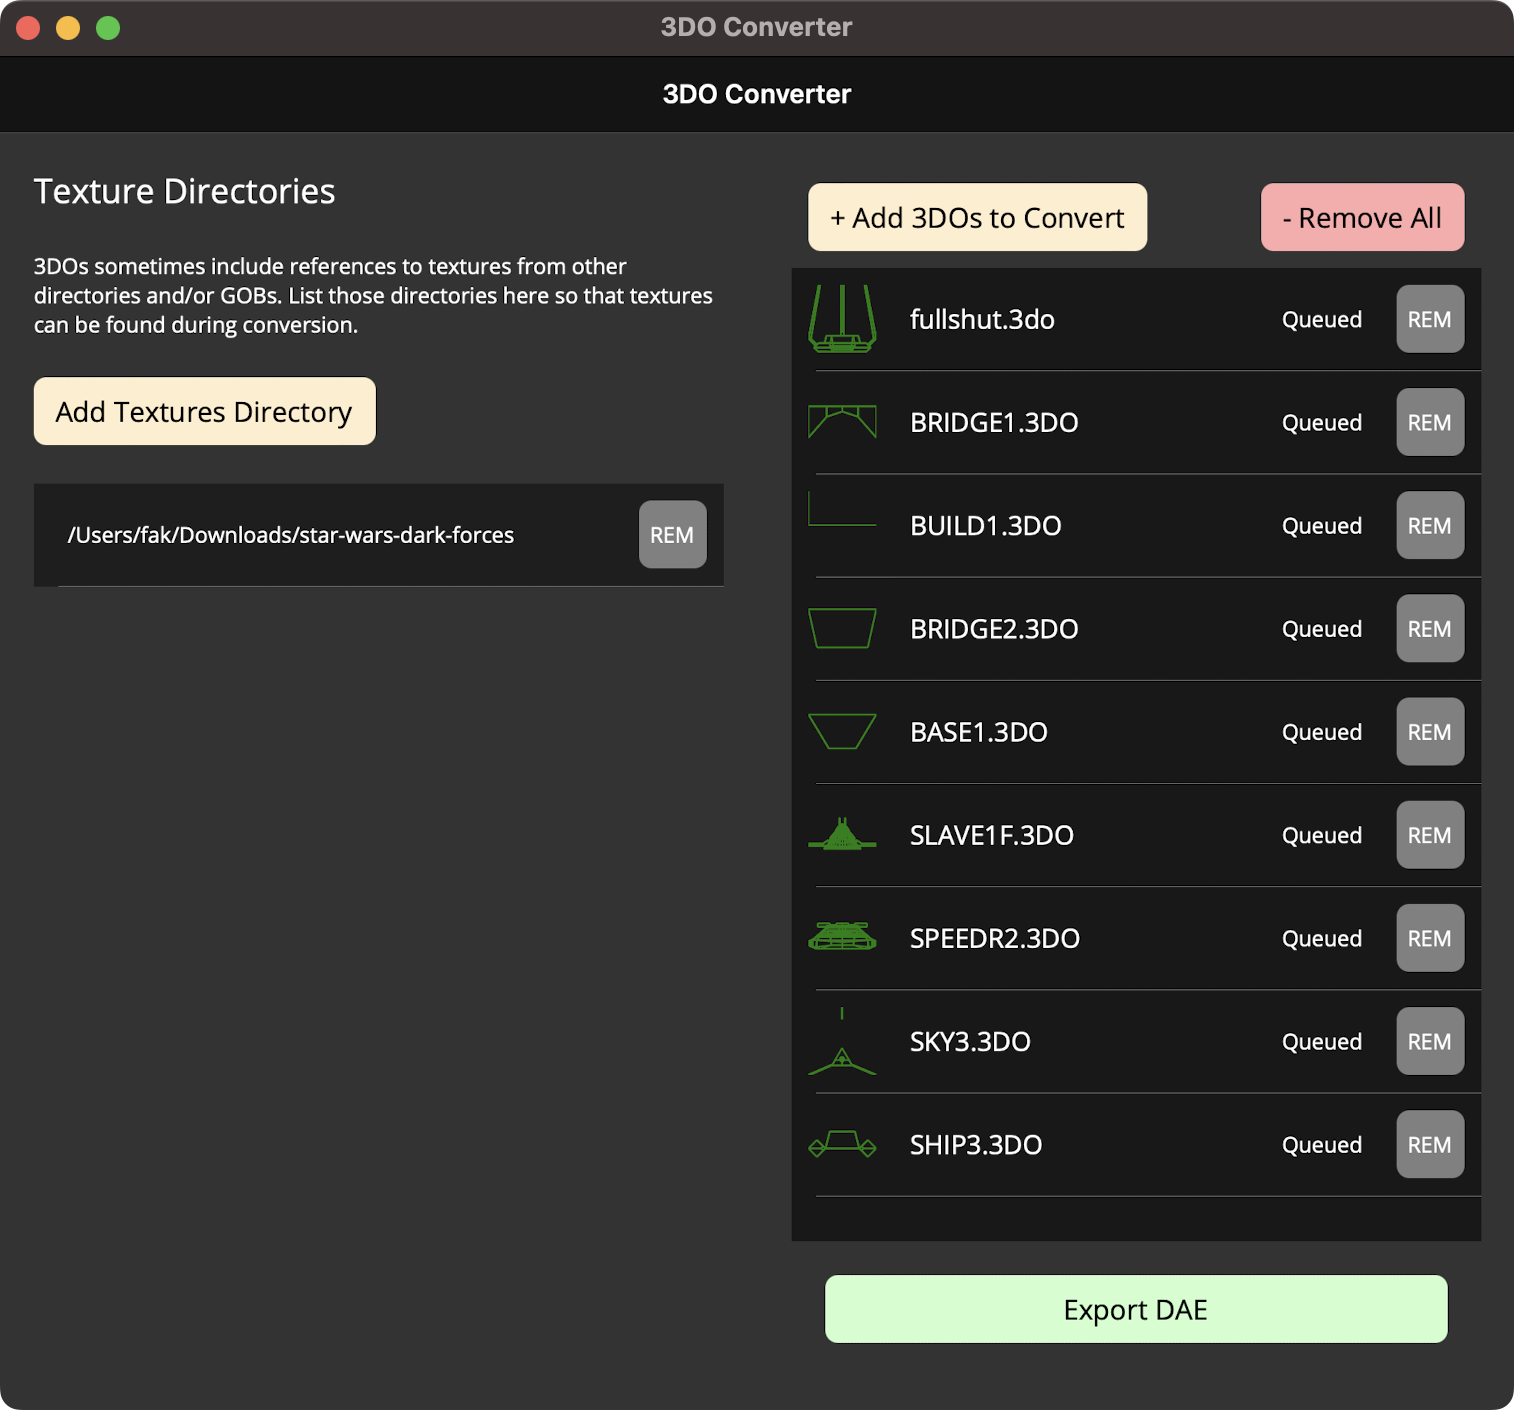The width and height of the screenshot is (1514, 1410).
Task: Click the BASE1.3DO model icon
Action: 844,731
